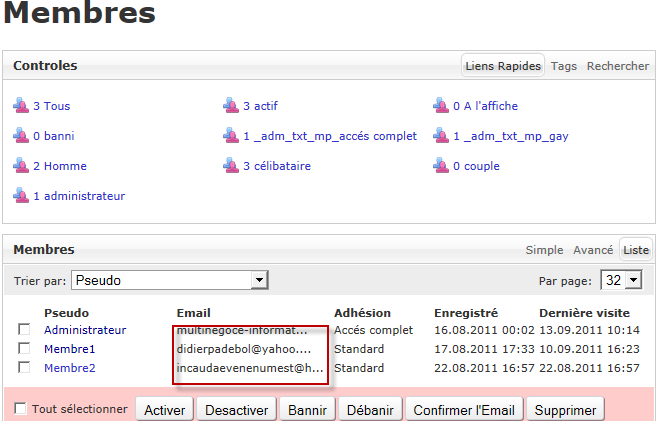Click the user icon beside '0 banni'
The height and width of the screenshot is (421, 656).
pos(21,136)
